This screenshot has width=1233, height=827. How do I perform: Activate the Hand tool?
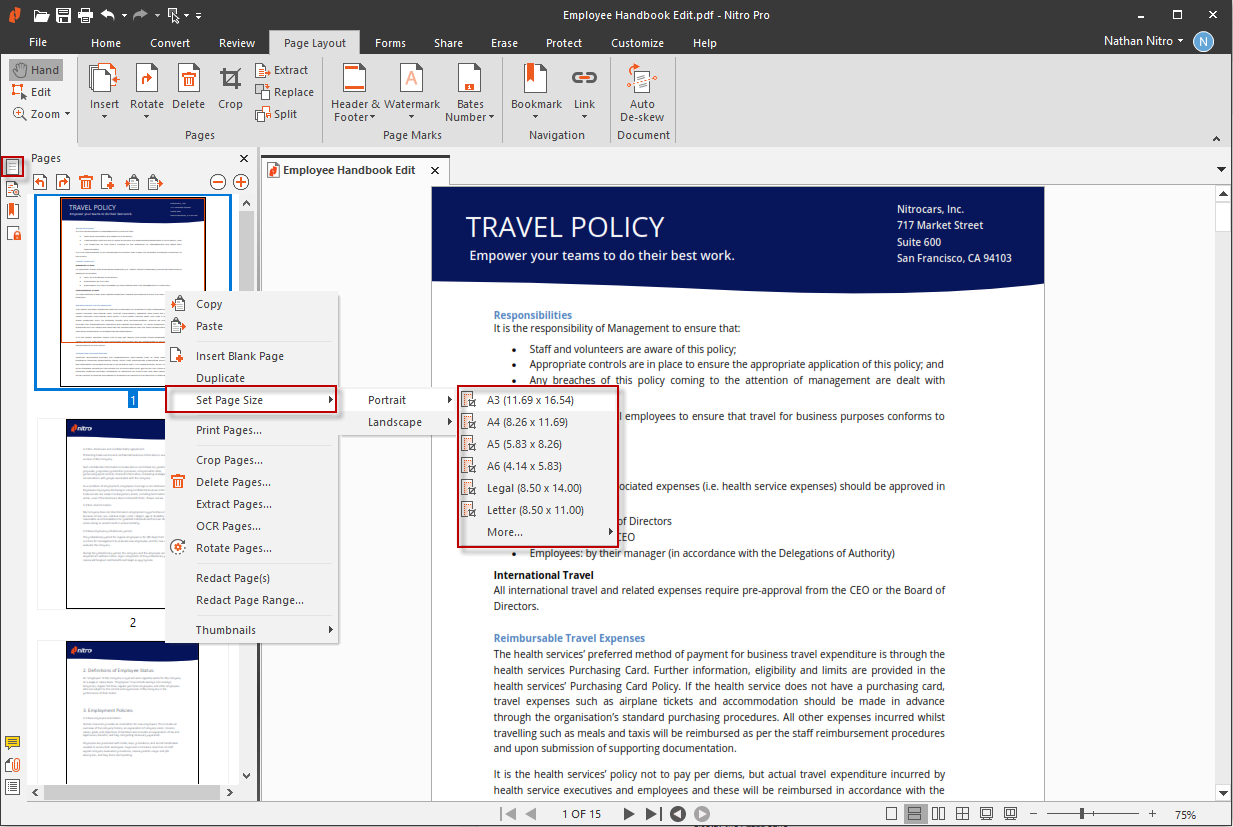36,70
